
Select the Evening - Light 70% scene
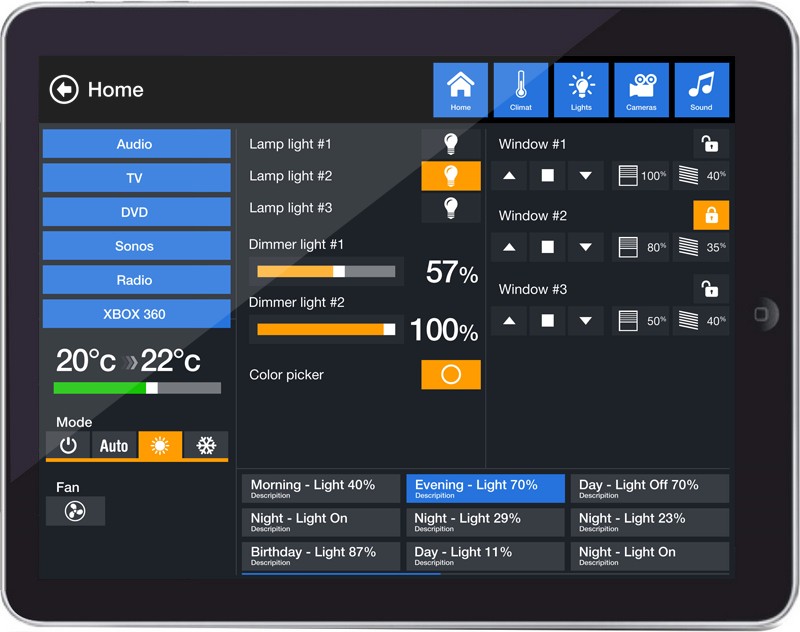coord(484,489)
